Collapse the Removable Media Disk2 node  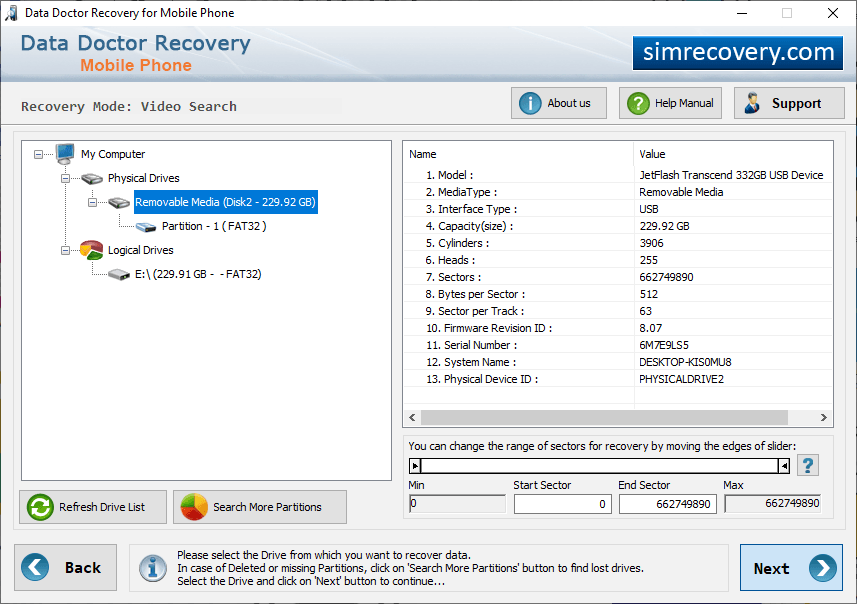[x=92, y=203]
